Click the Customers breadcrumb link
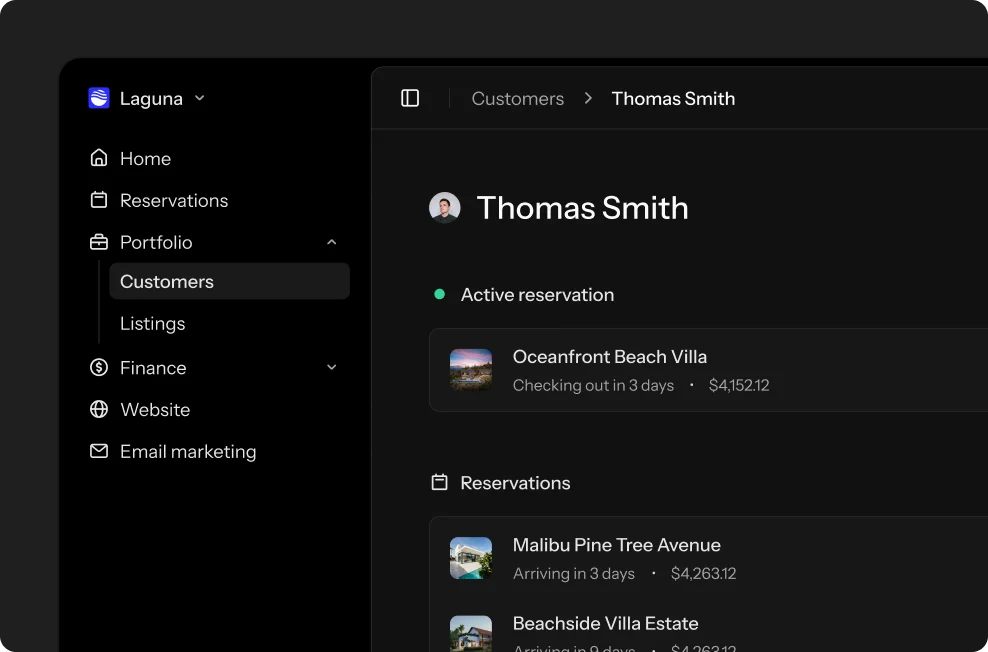 tap(517, 98)
